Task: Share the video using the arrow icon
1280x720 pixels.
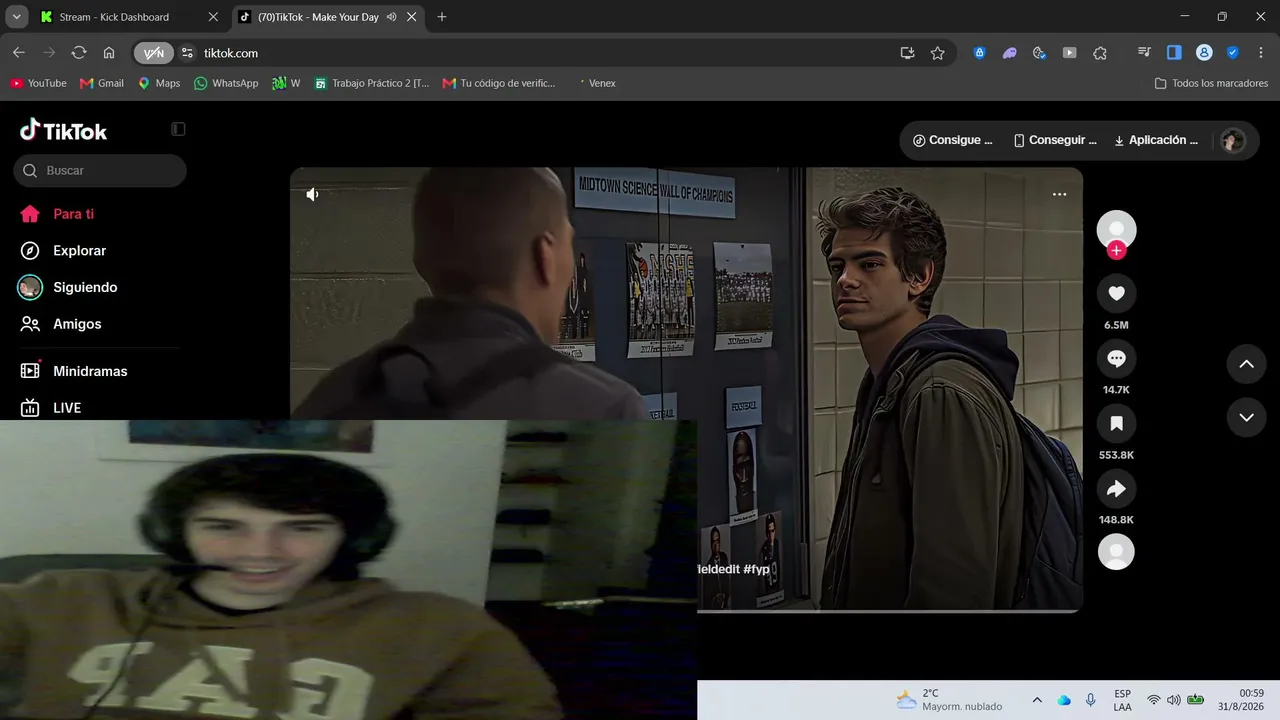Action: (x=1116, y=488)
